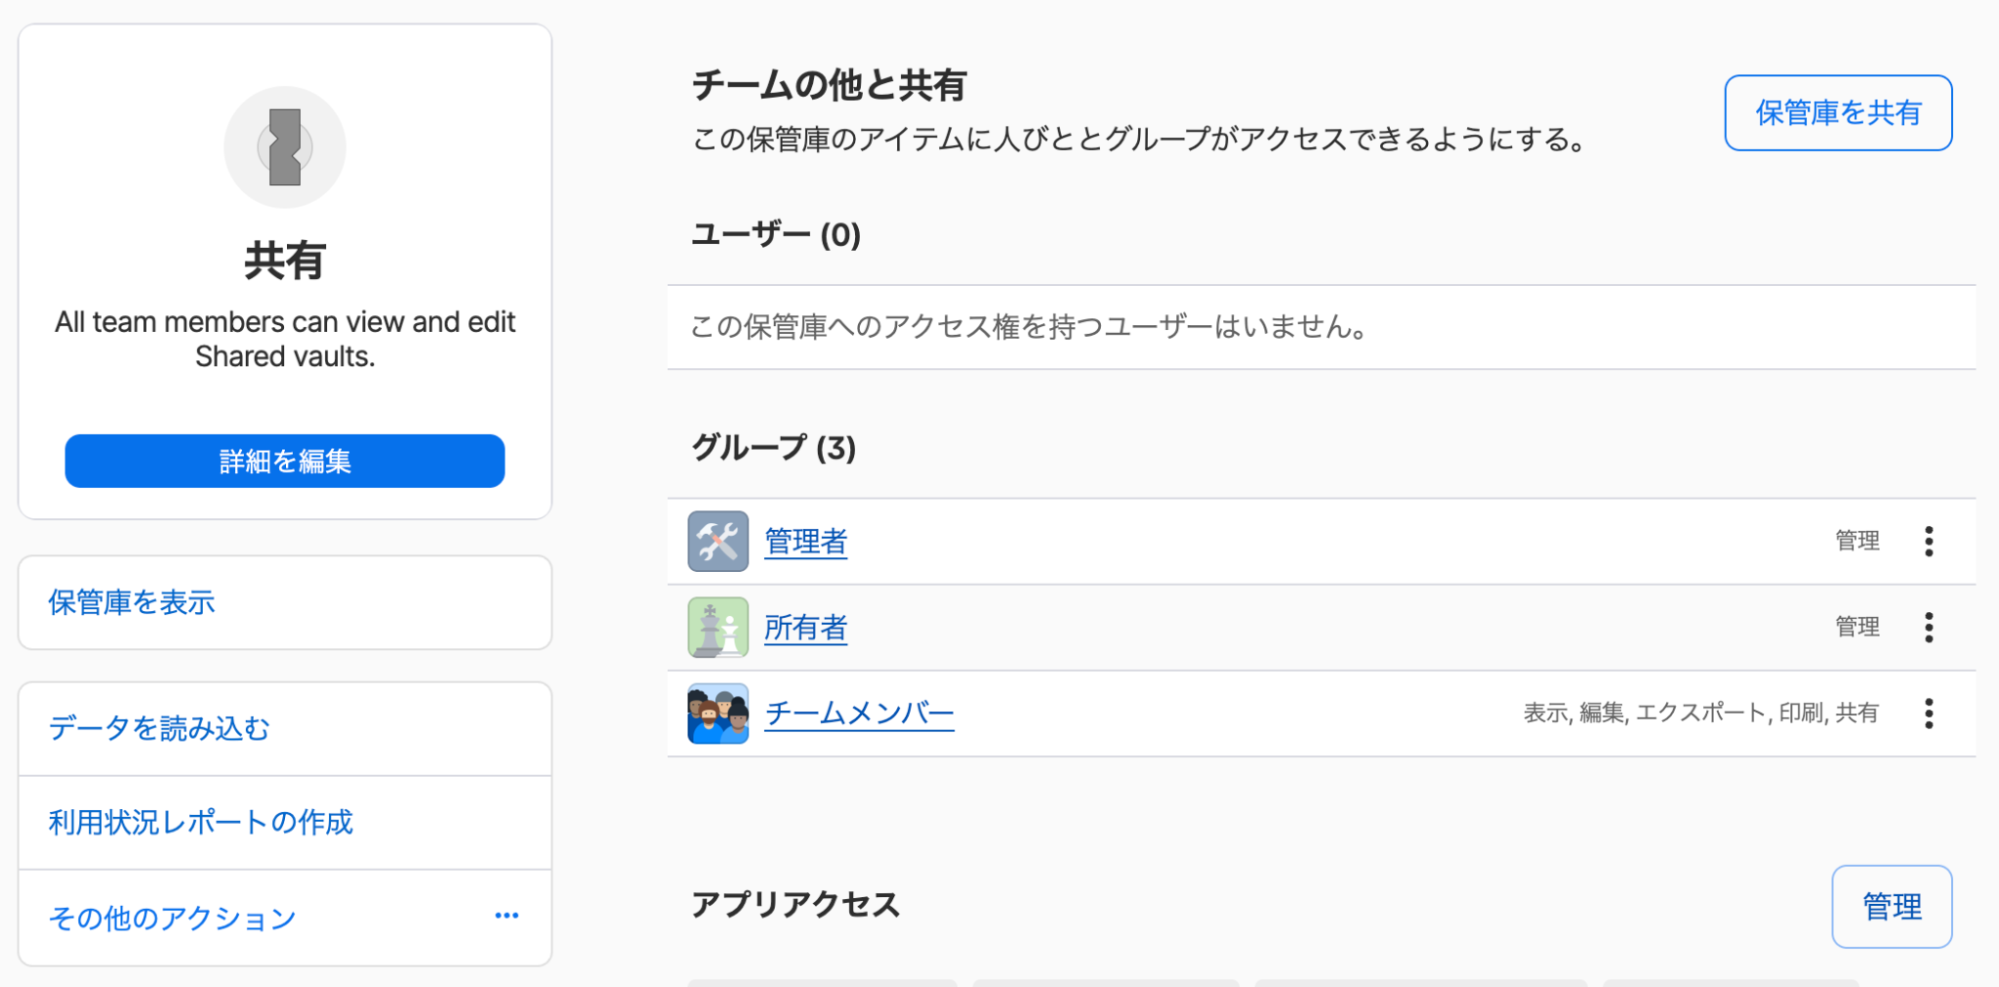Open the kebab menu on the 所有者 row
Viewport: 1999px width, 987px height.
1928,627
